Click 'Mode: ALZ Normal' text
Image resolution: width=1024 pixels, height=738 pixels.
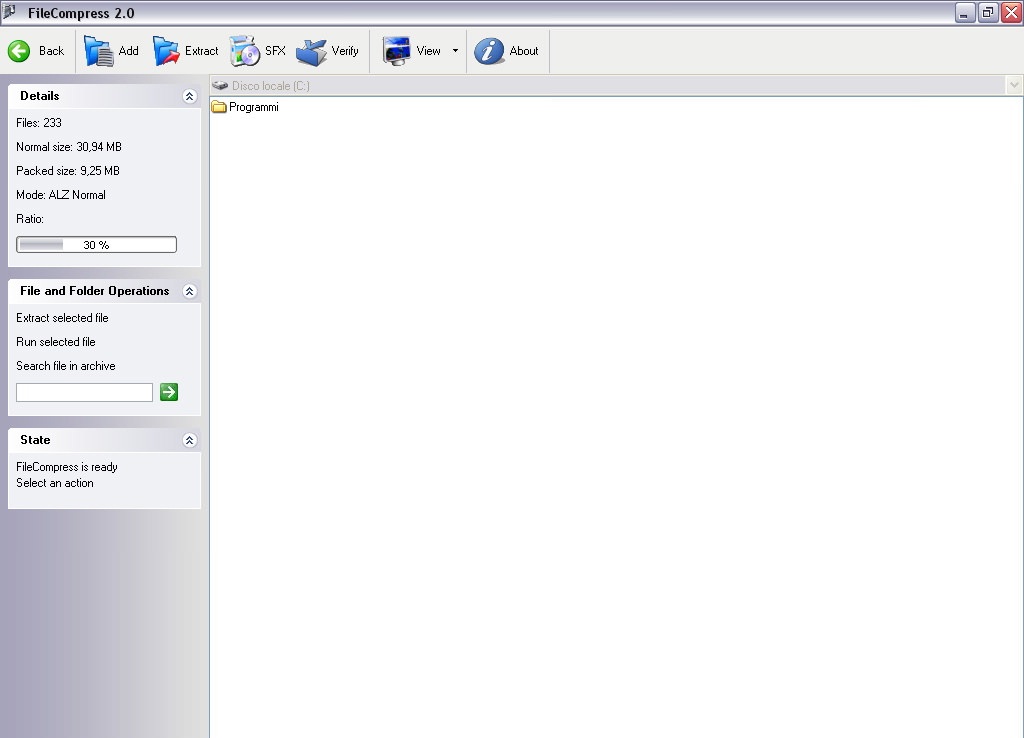(x=61, y=195)
